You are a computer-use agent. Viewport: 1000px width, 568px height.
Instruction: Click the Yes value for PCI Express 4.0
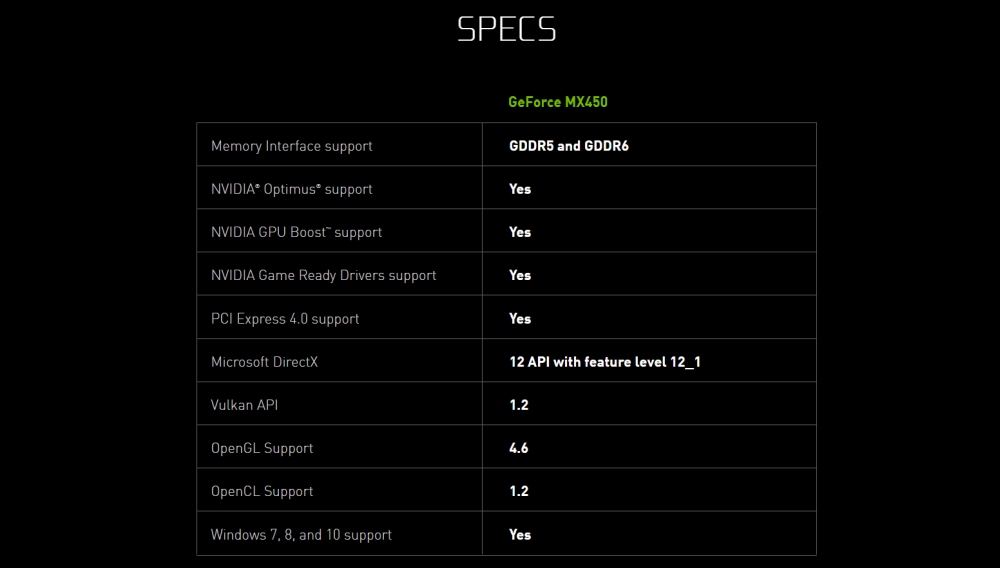pyautogui.click(x=520, y=319)
